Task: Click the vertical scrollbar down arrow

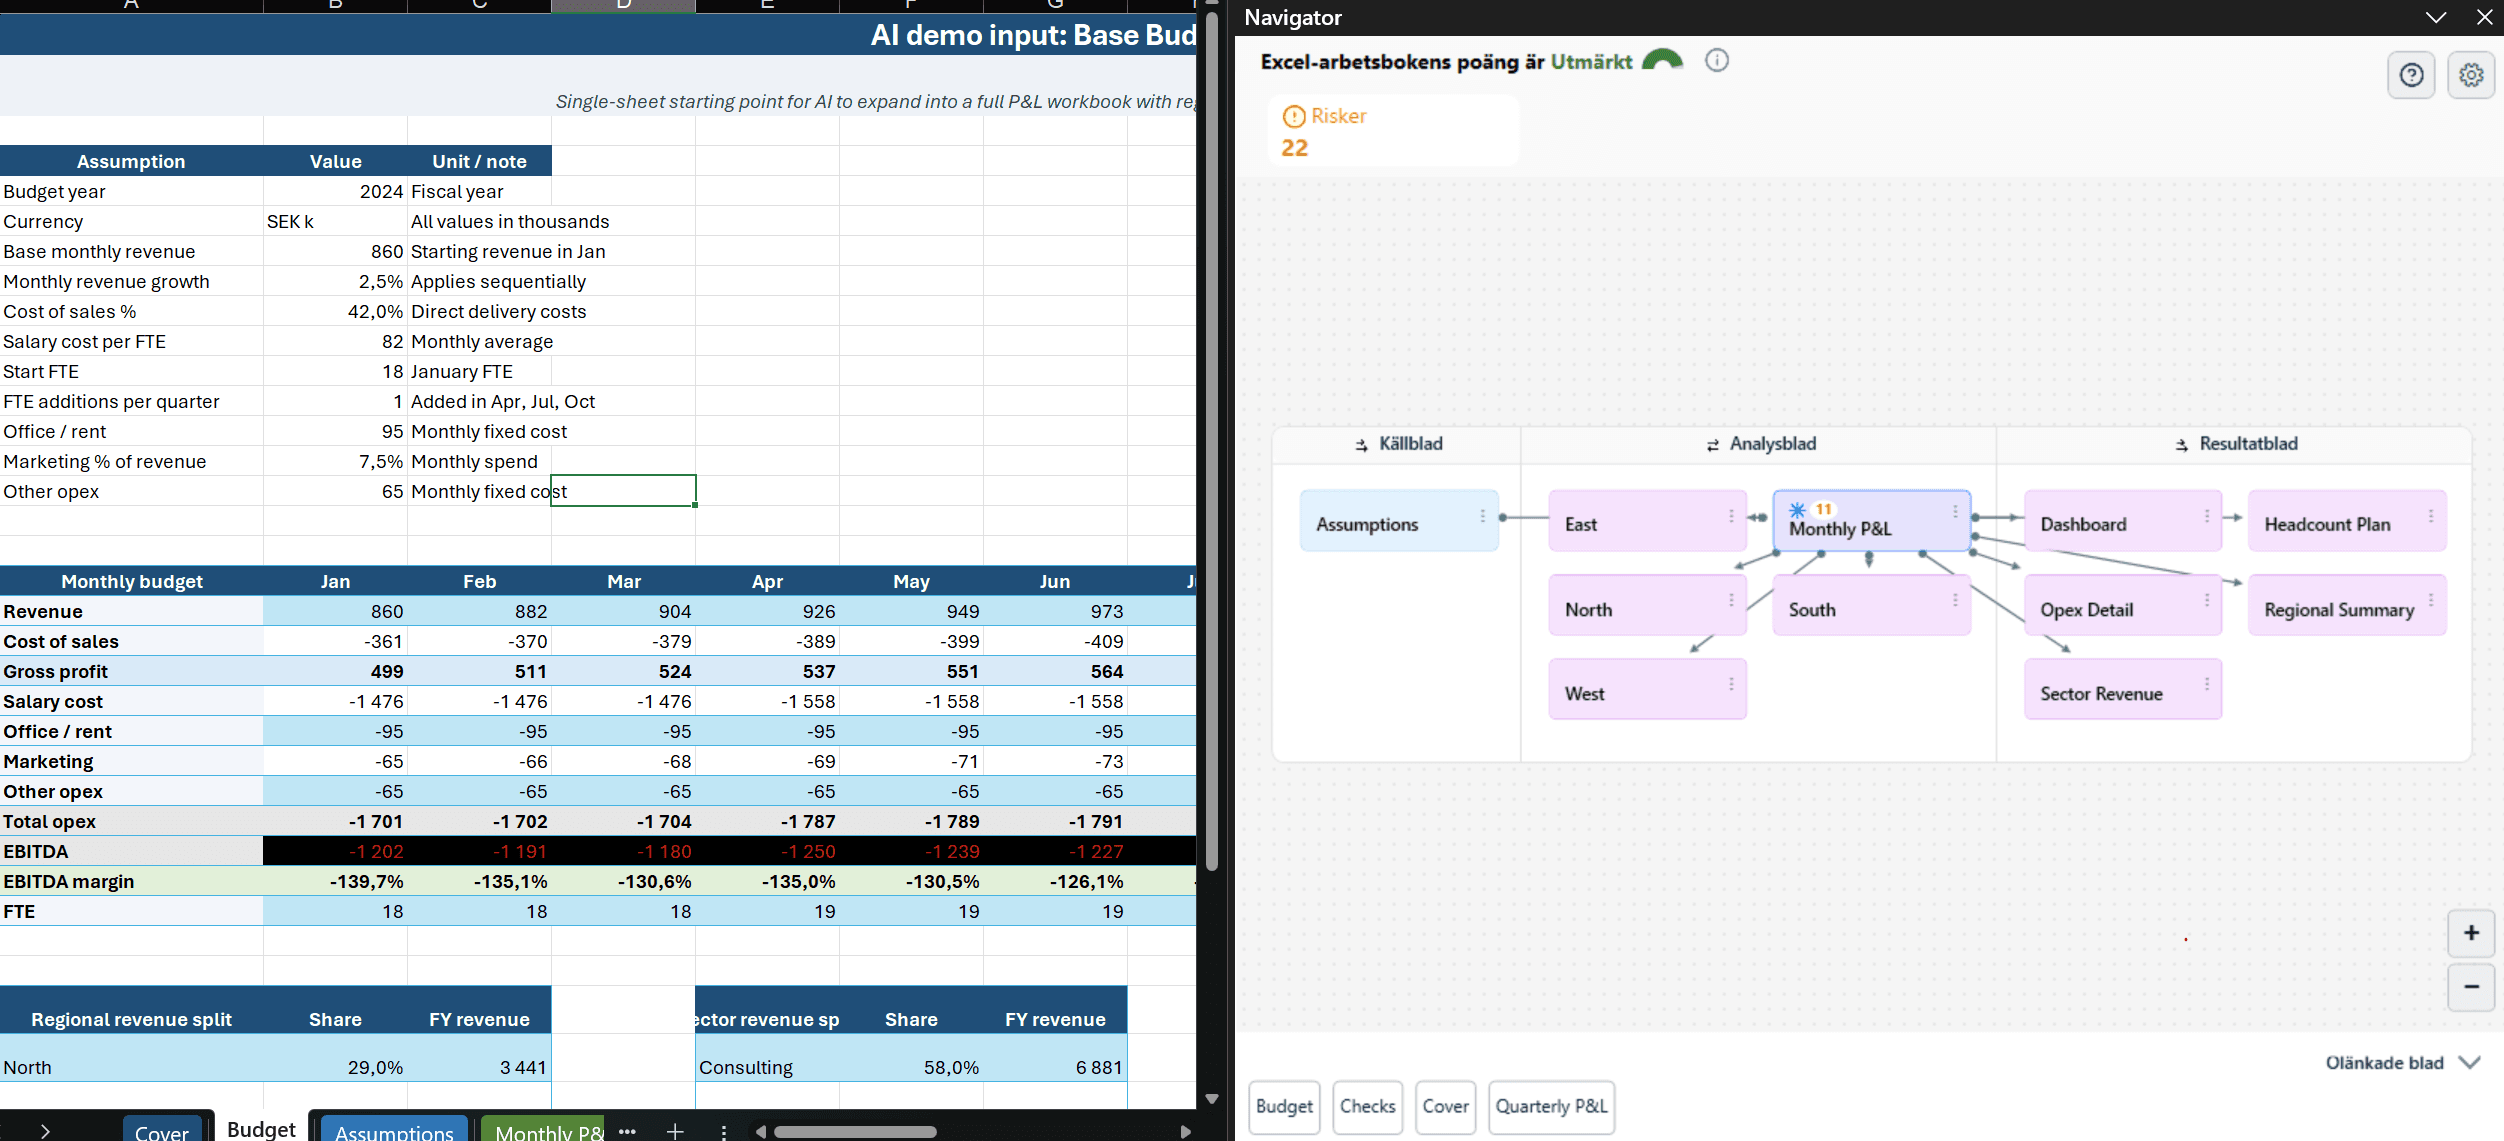Action: click(x=1211, y=1098)
